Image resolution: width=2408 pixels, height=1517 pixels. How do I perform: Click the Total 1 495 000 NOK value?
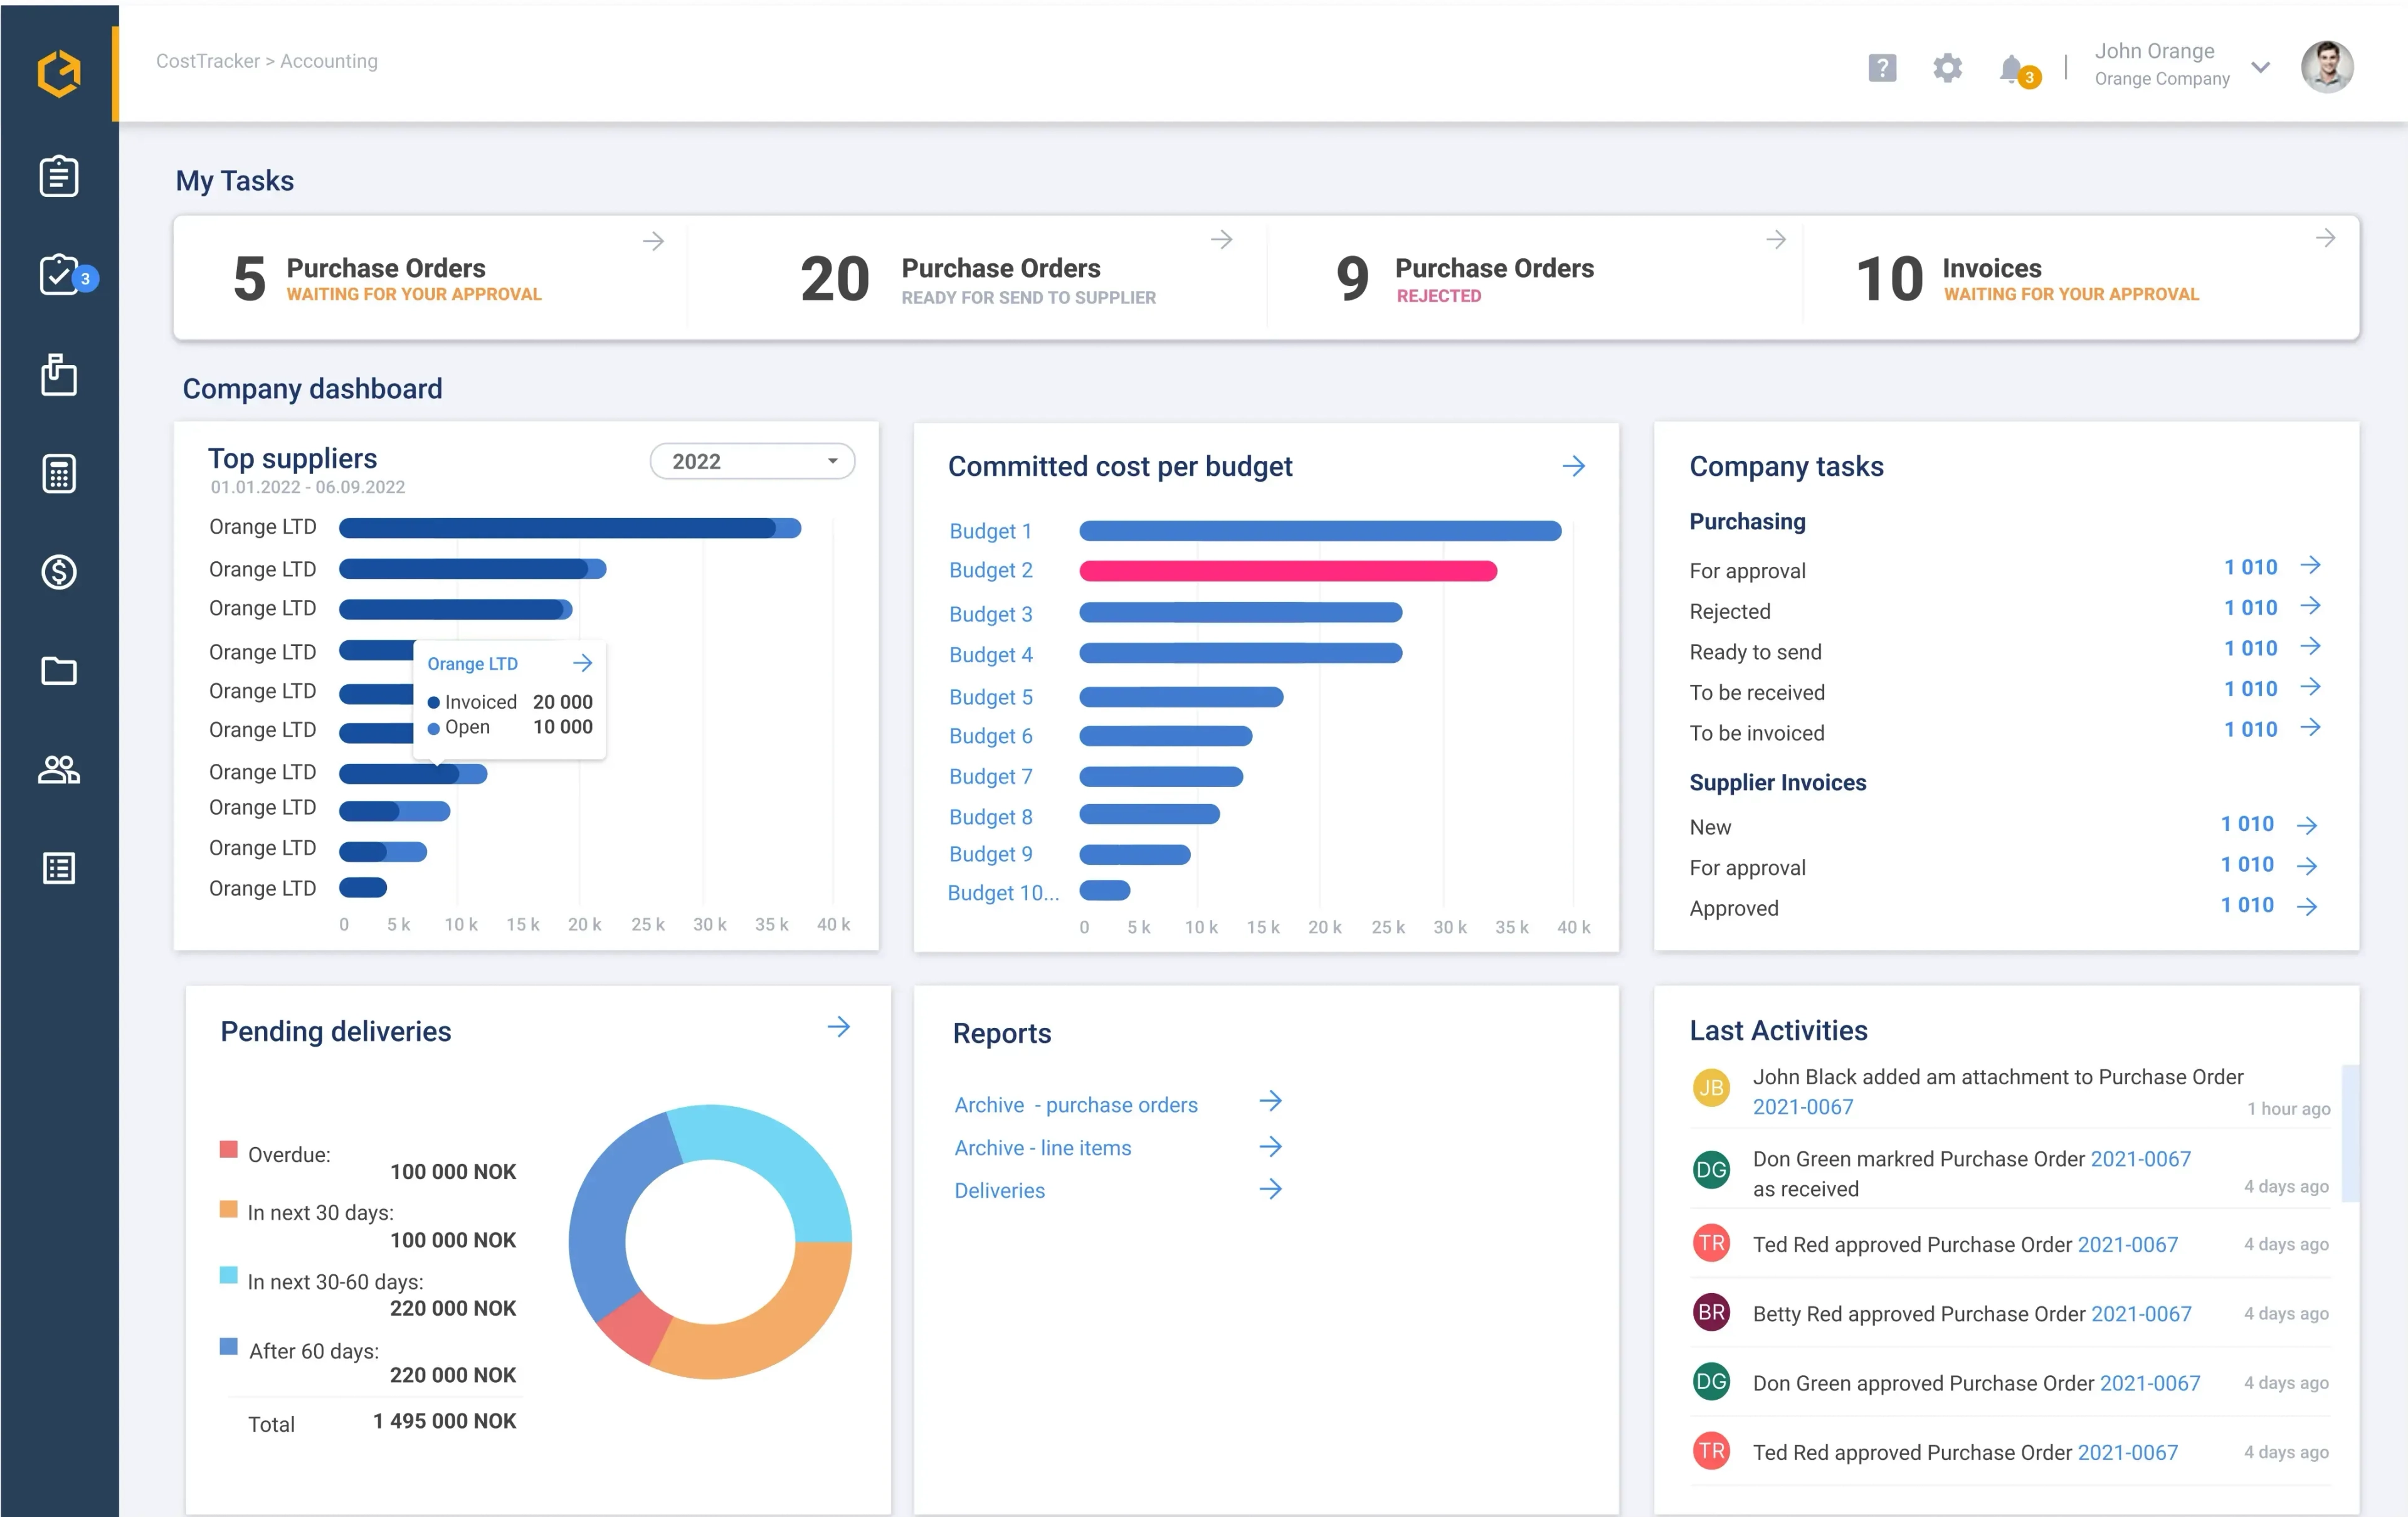coord(445,1421)
